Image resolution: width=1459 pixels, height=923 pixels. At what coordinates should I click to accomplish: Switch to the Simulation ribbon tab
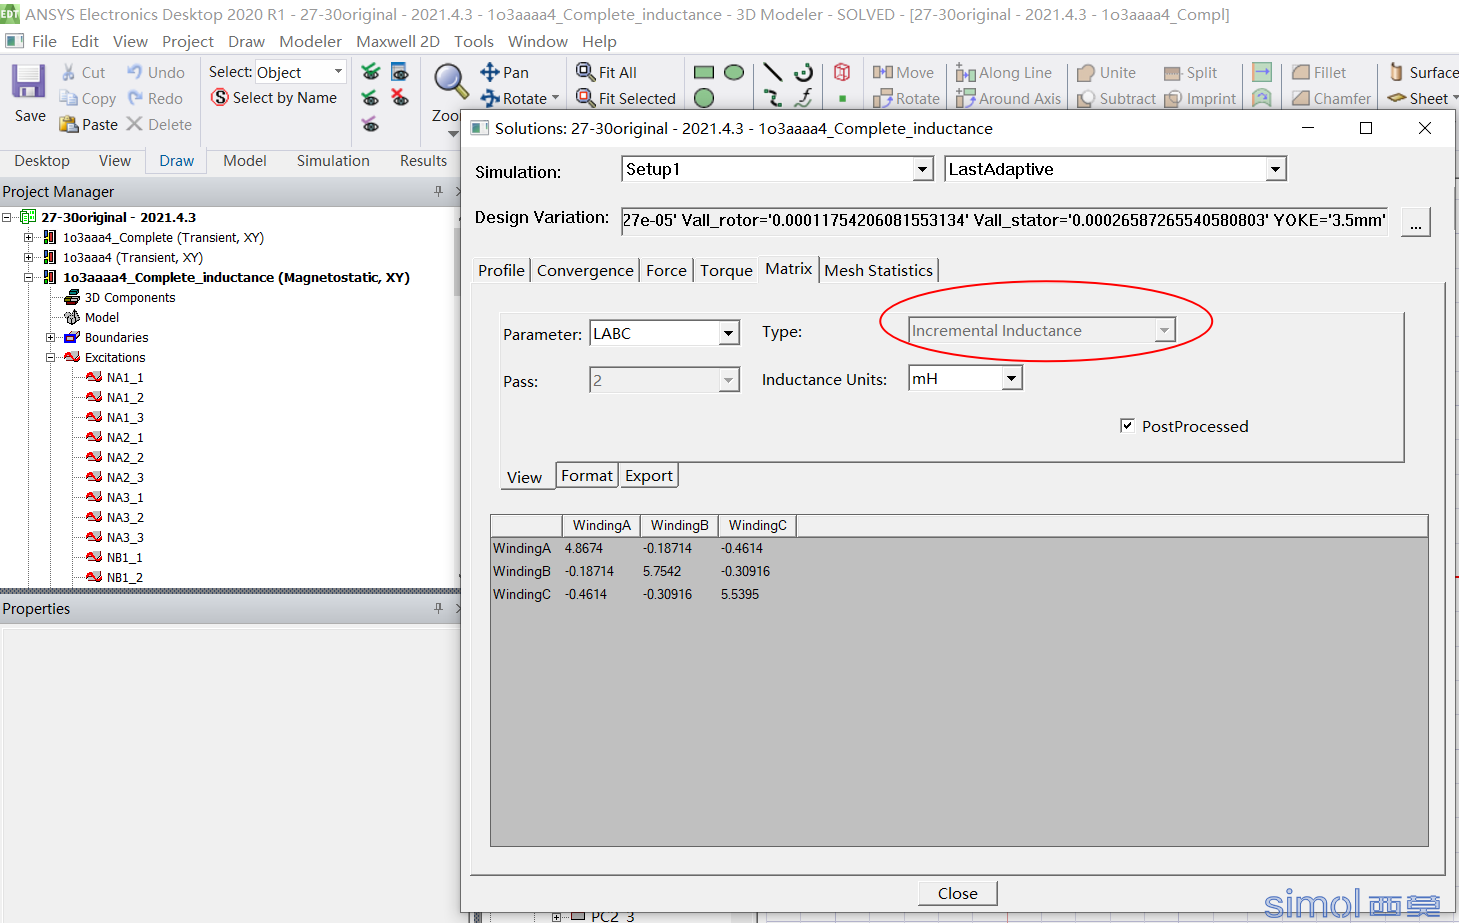point(333,160)
